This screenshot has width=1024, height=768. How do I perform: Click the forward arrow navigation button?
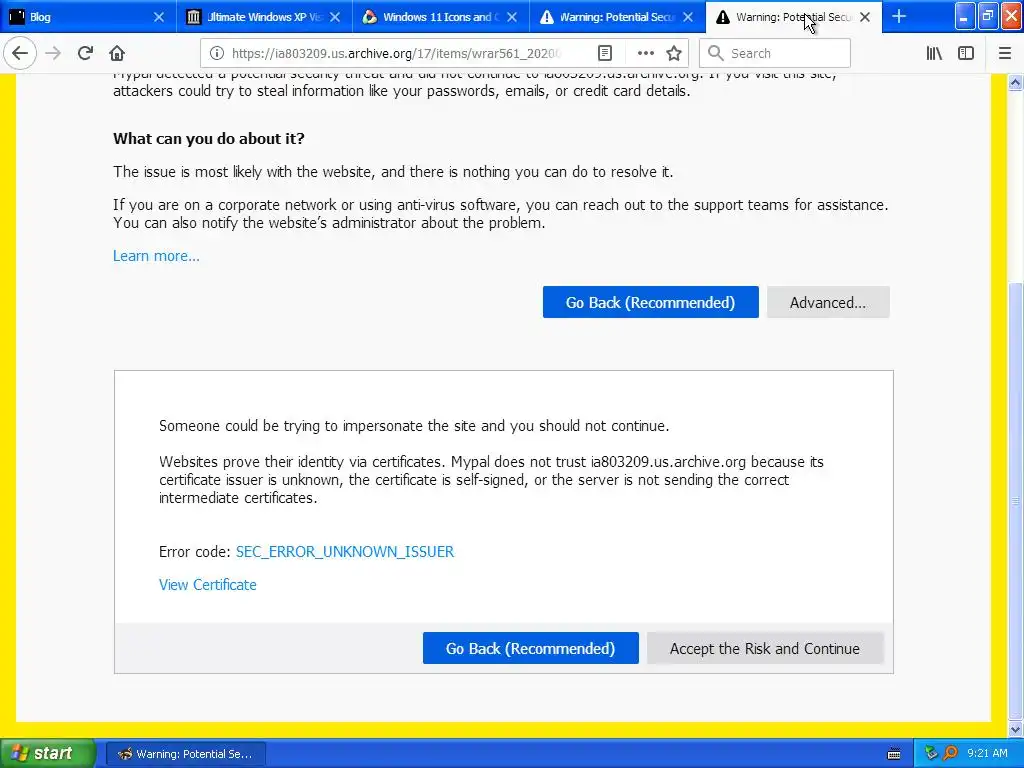pos(53,53)
